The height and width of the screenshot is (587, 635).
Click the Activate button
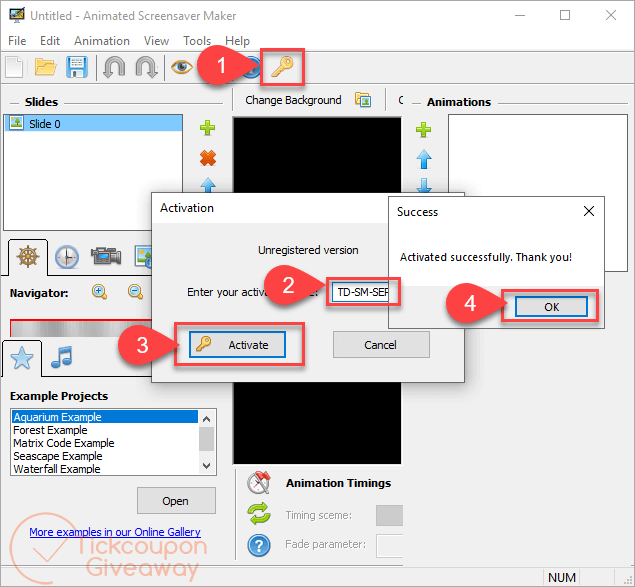coord(237,345)
